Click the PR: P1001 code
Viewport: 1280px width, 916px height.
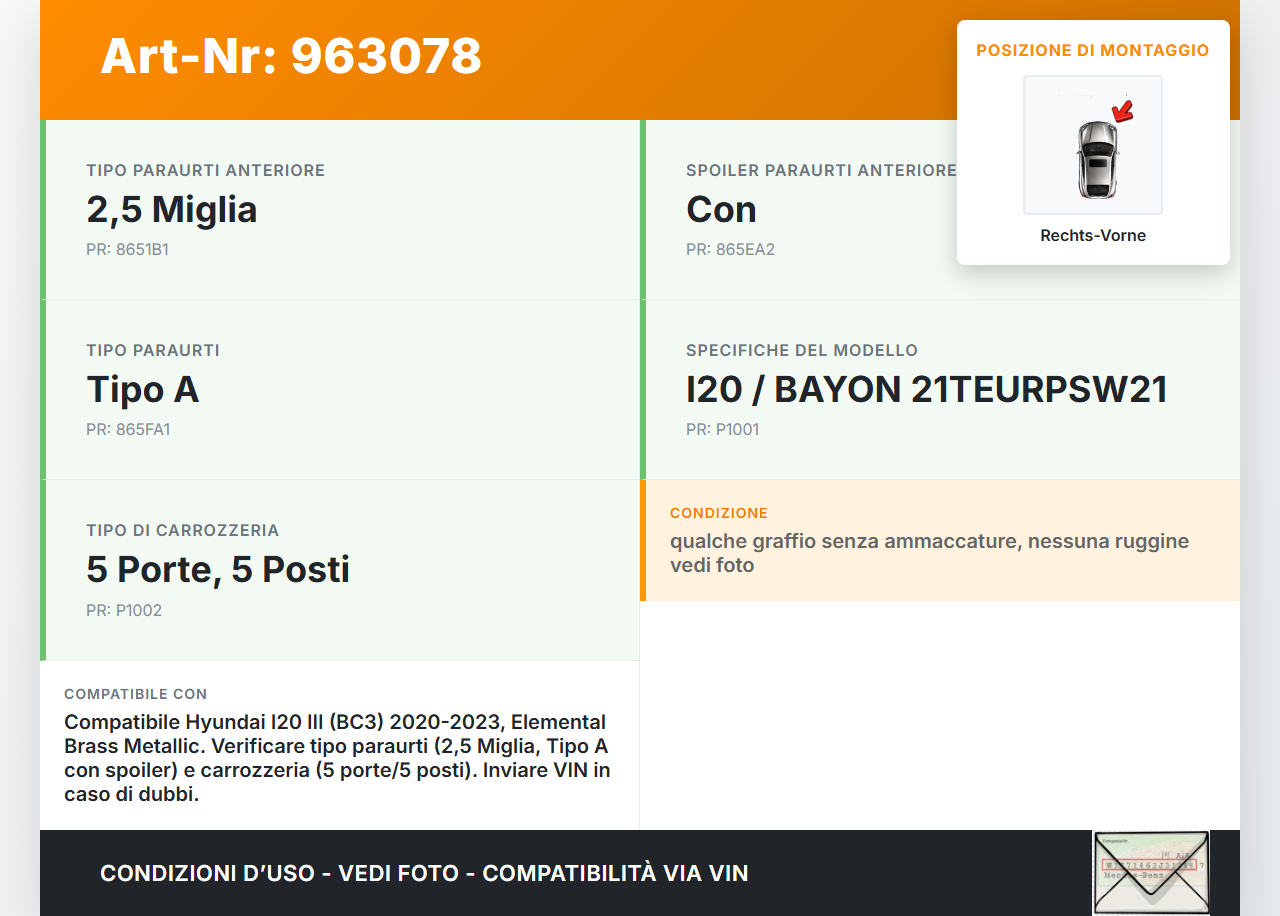[x=722, y=430]
